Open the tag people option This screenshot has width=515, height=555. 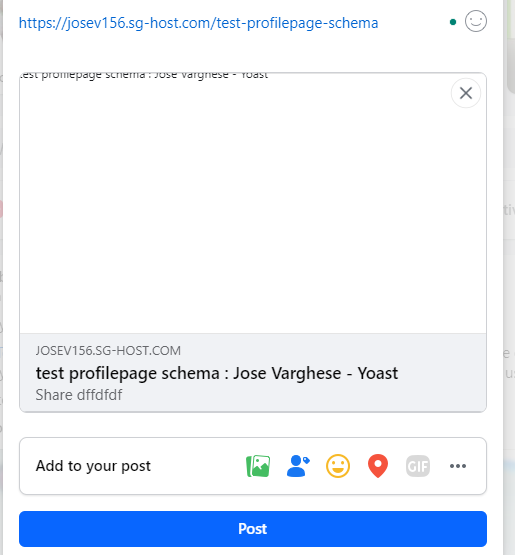[298, 466]
